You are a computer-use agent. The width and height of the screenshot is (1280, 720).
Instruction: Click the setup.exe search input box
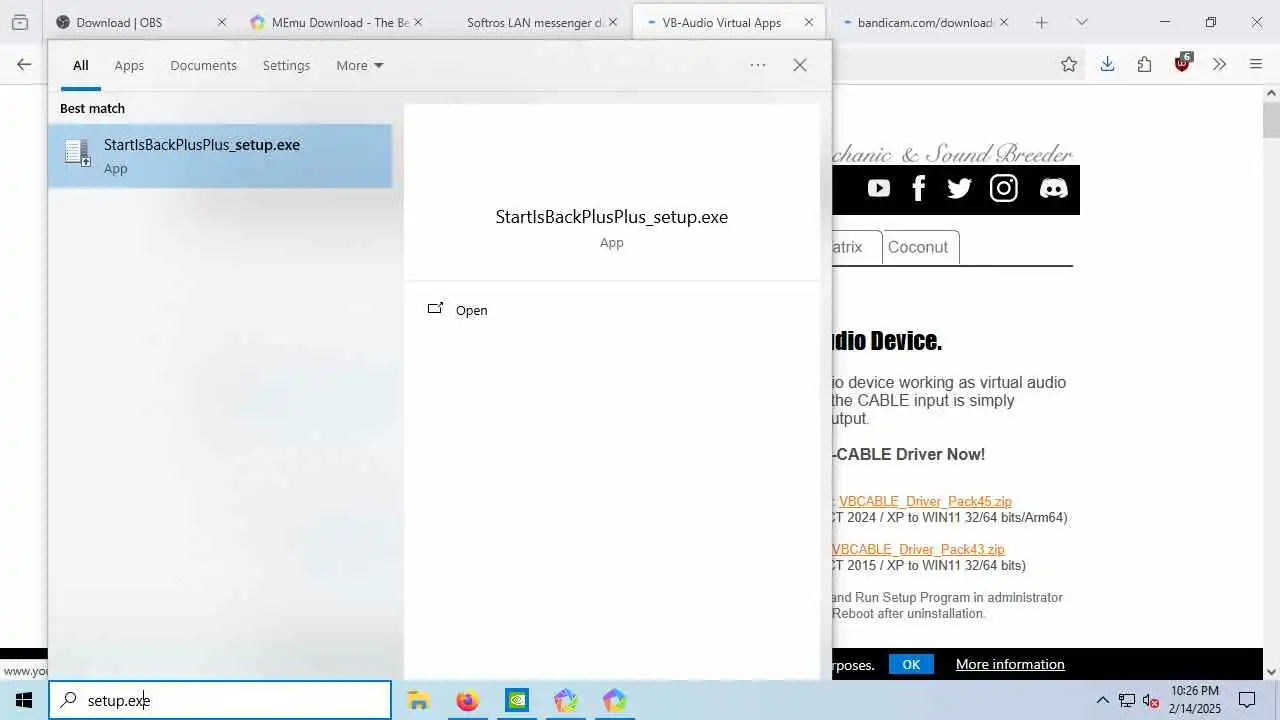[x=221, y=700]
